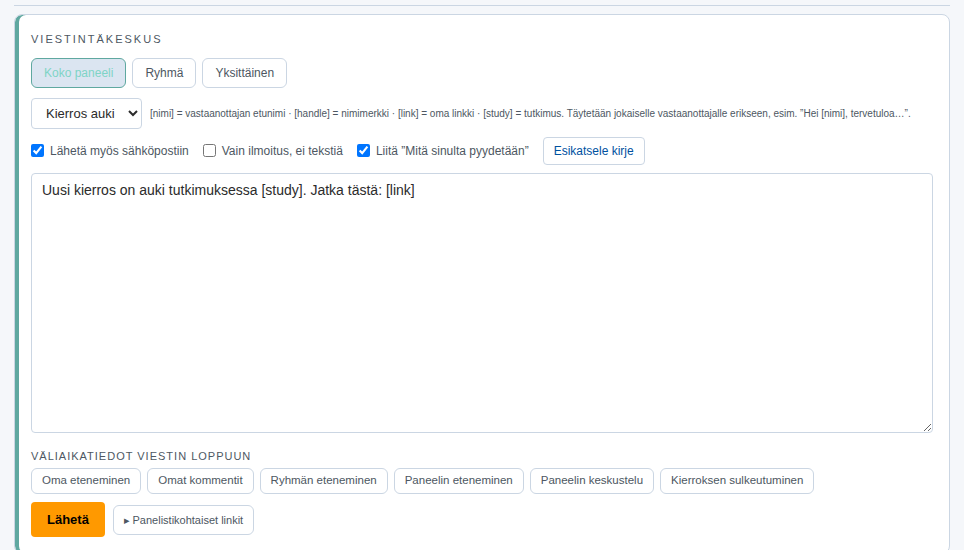Click the VIESTINTÄKESKUS section heading
964x550 pixels.
click(97, 39)
